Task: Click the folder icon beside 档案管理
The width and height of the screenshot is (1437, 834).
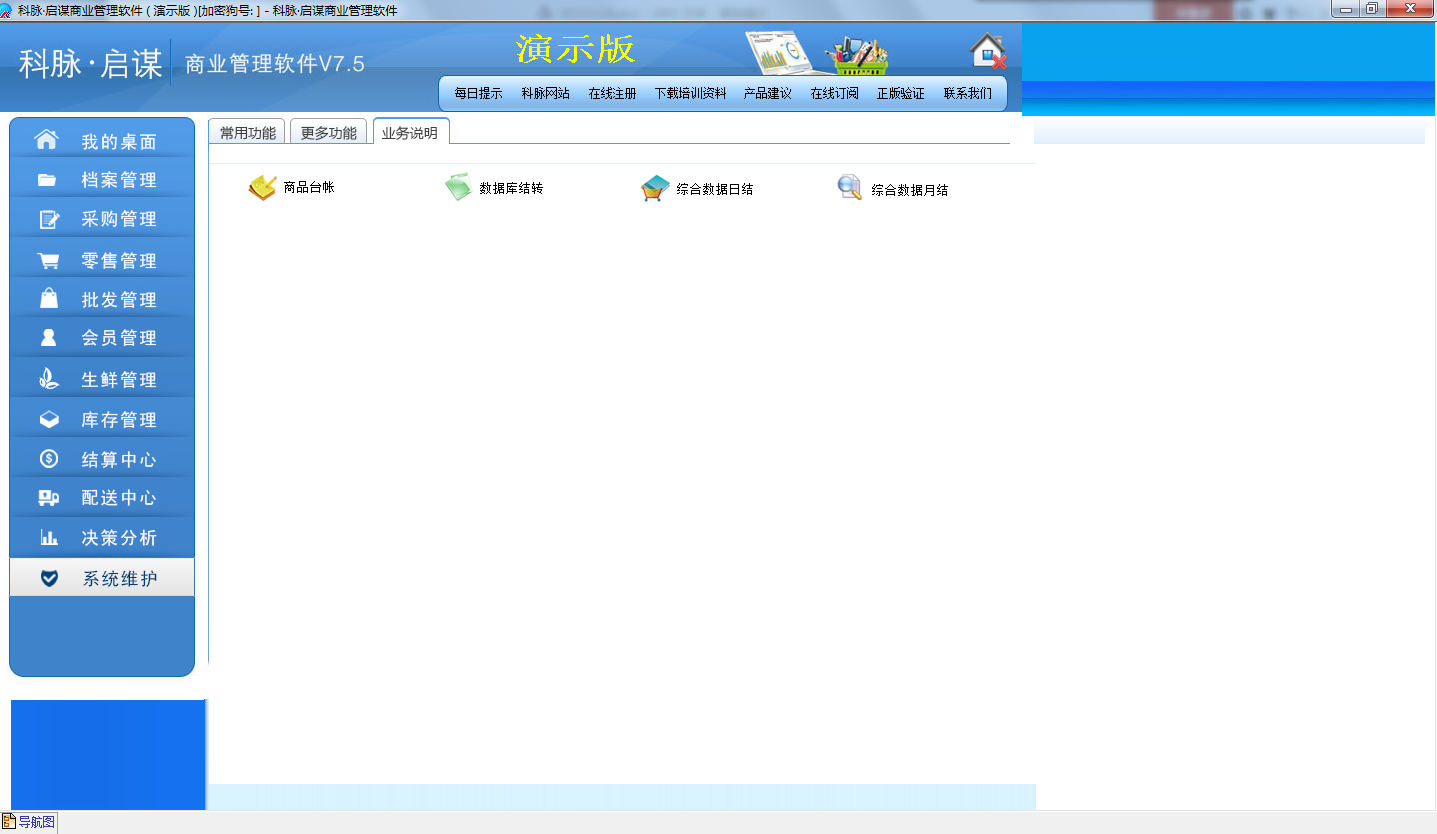Action: [x=47, y=180]
